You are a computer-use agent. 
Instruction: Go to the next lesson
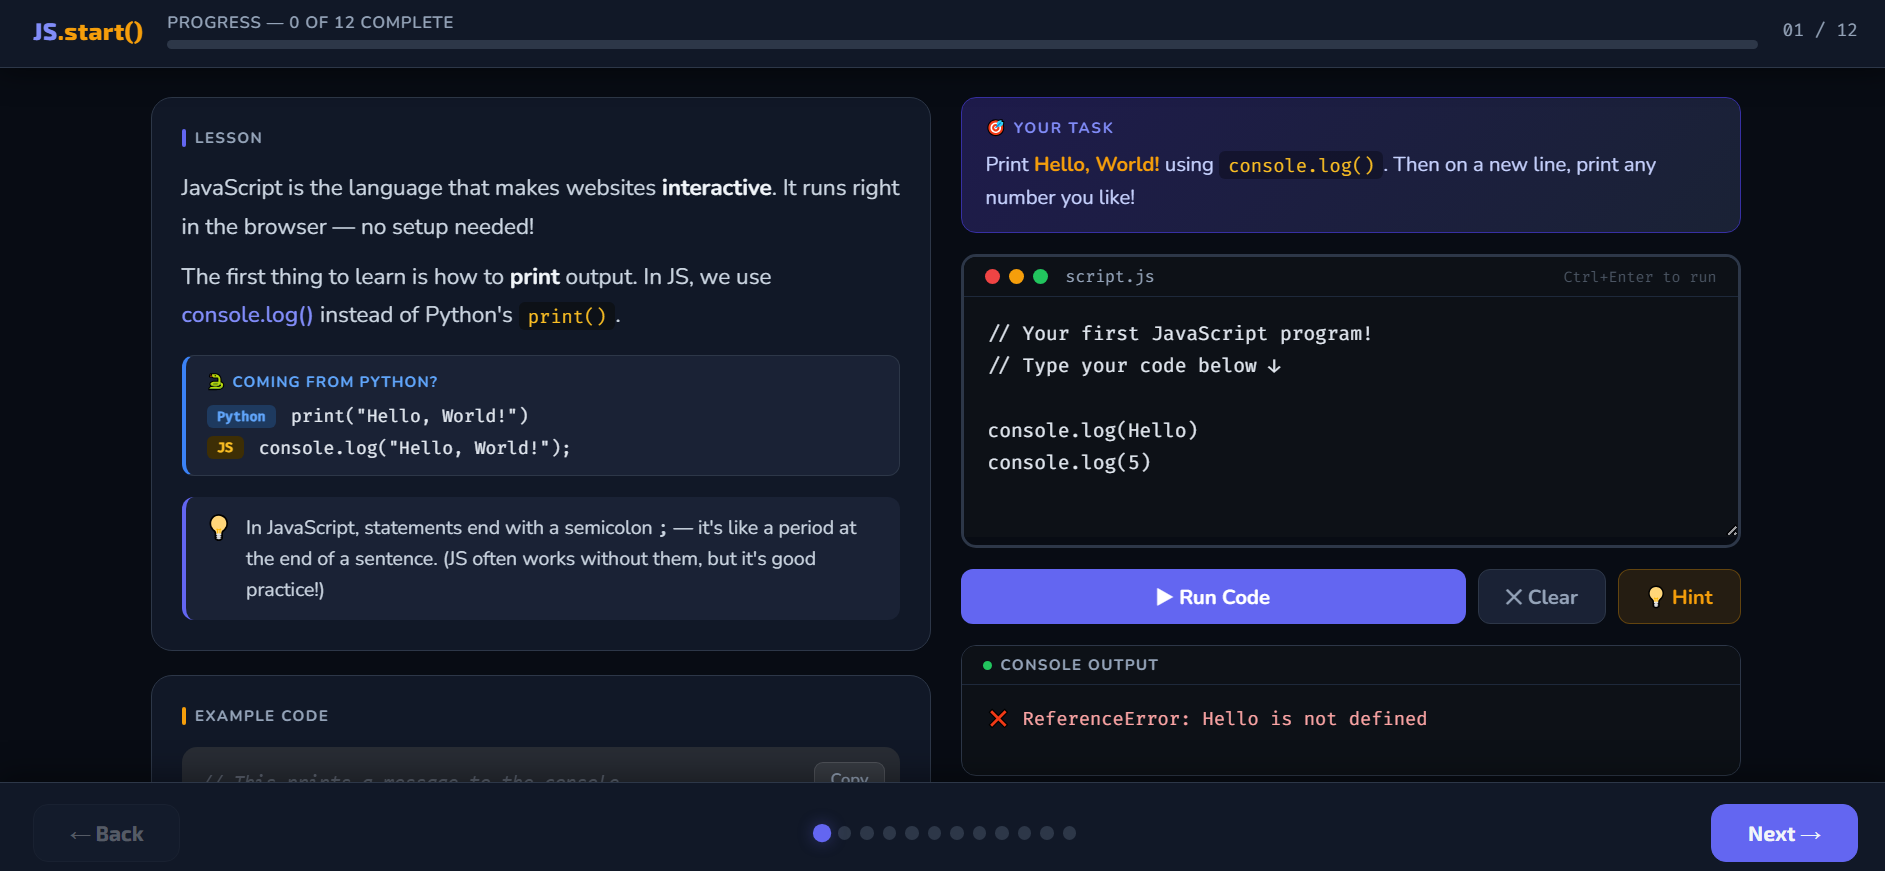(1783, 833)
